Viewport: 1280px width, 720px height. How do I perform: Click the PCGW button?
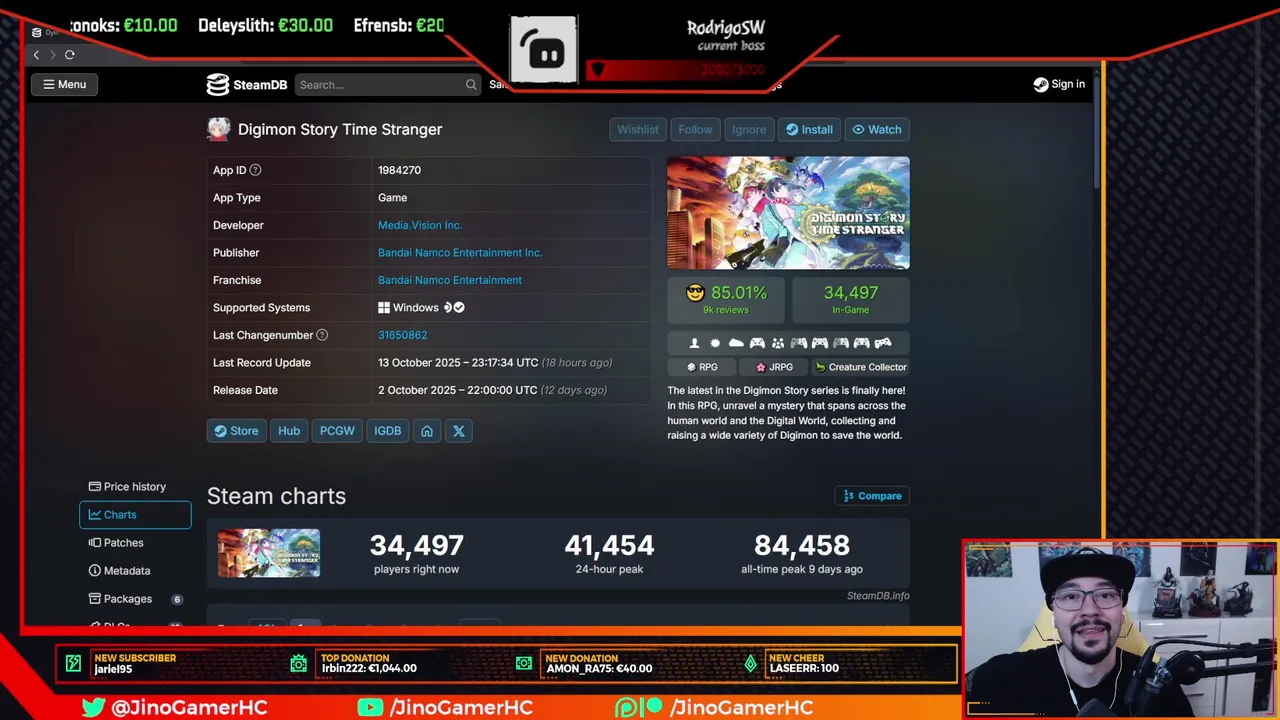click(x=337, y=431)
